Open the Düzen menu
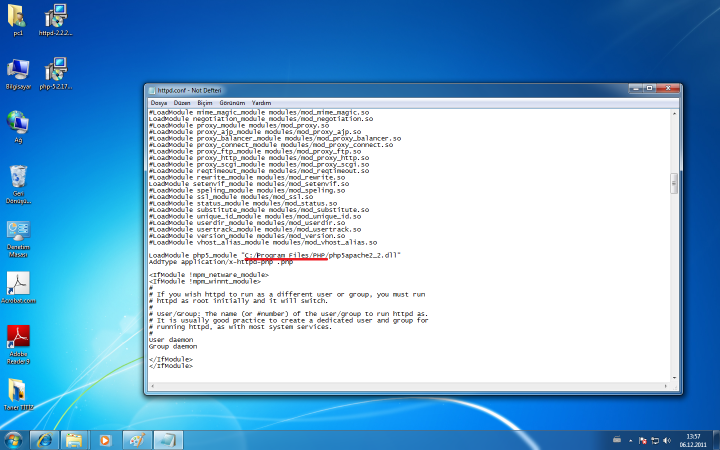Viewport: 720px width, 450px height. 182,102
